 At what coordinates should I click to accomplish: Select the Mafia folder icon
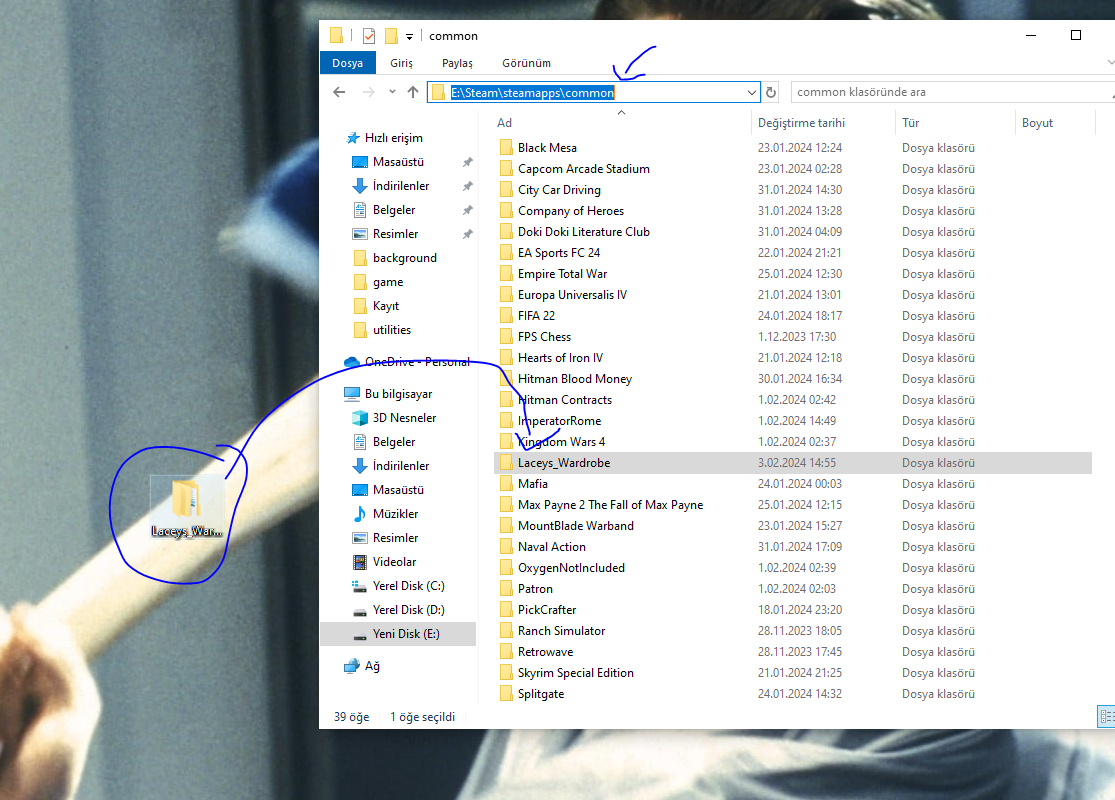[x=506, y=484]
